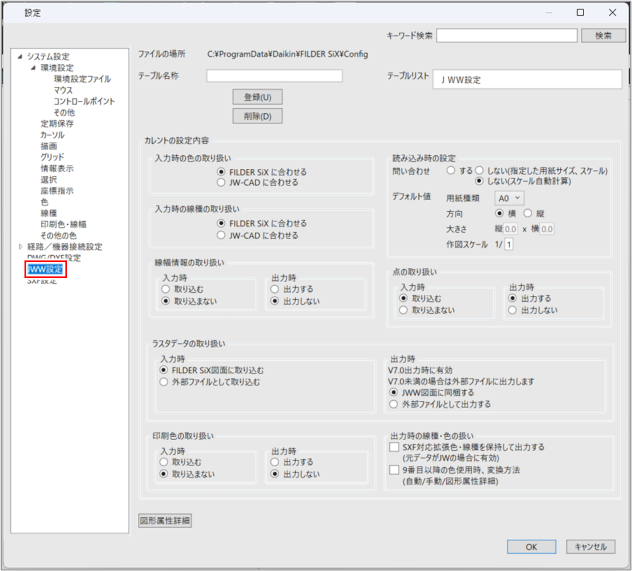
Task: Open 印刷色・線幅 settings in the tree
Action: (63, 224)
